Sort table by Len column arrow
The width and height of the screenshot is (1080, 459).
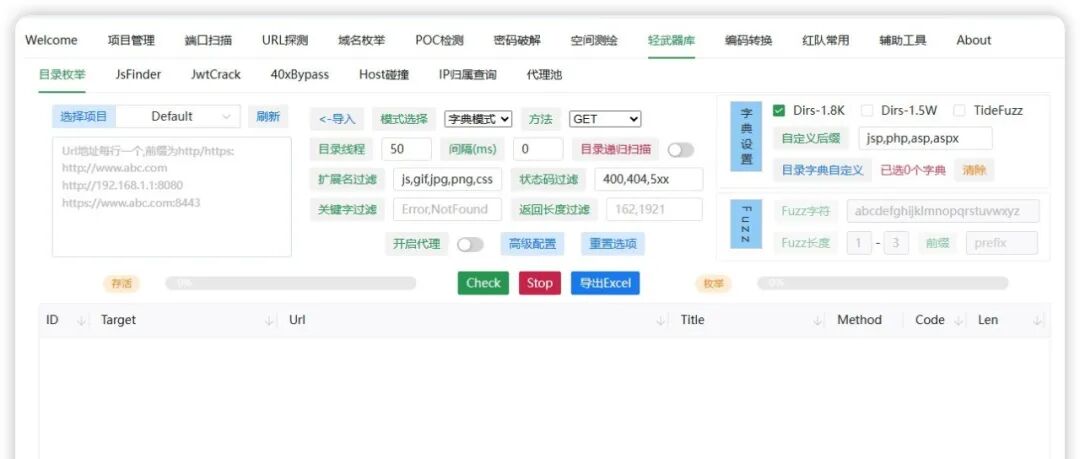(1038, 320)
